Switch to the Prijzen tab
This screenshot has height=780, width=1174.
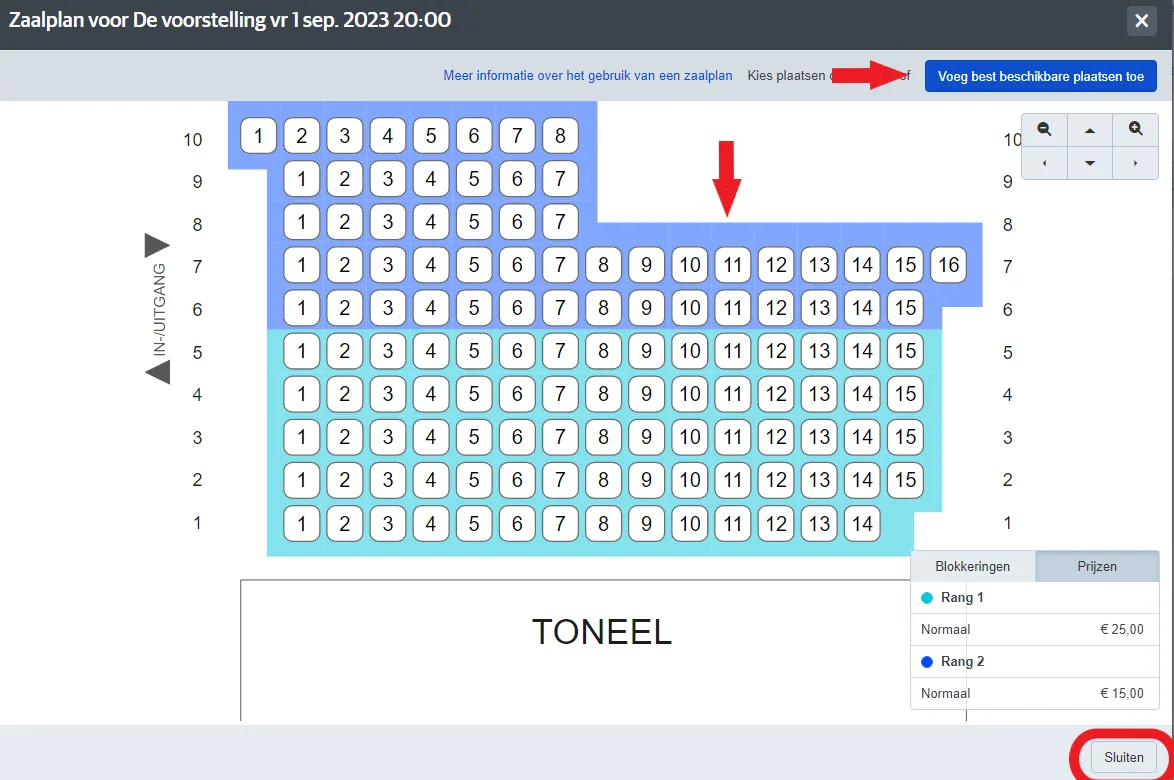pos(1097,567)
